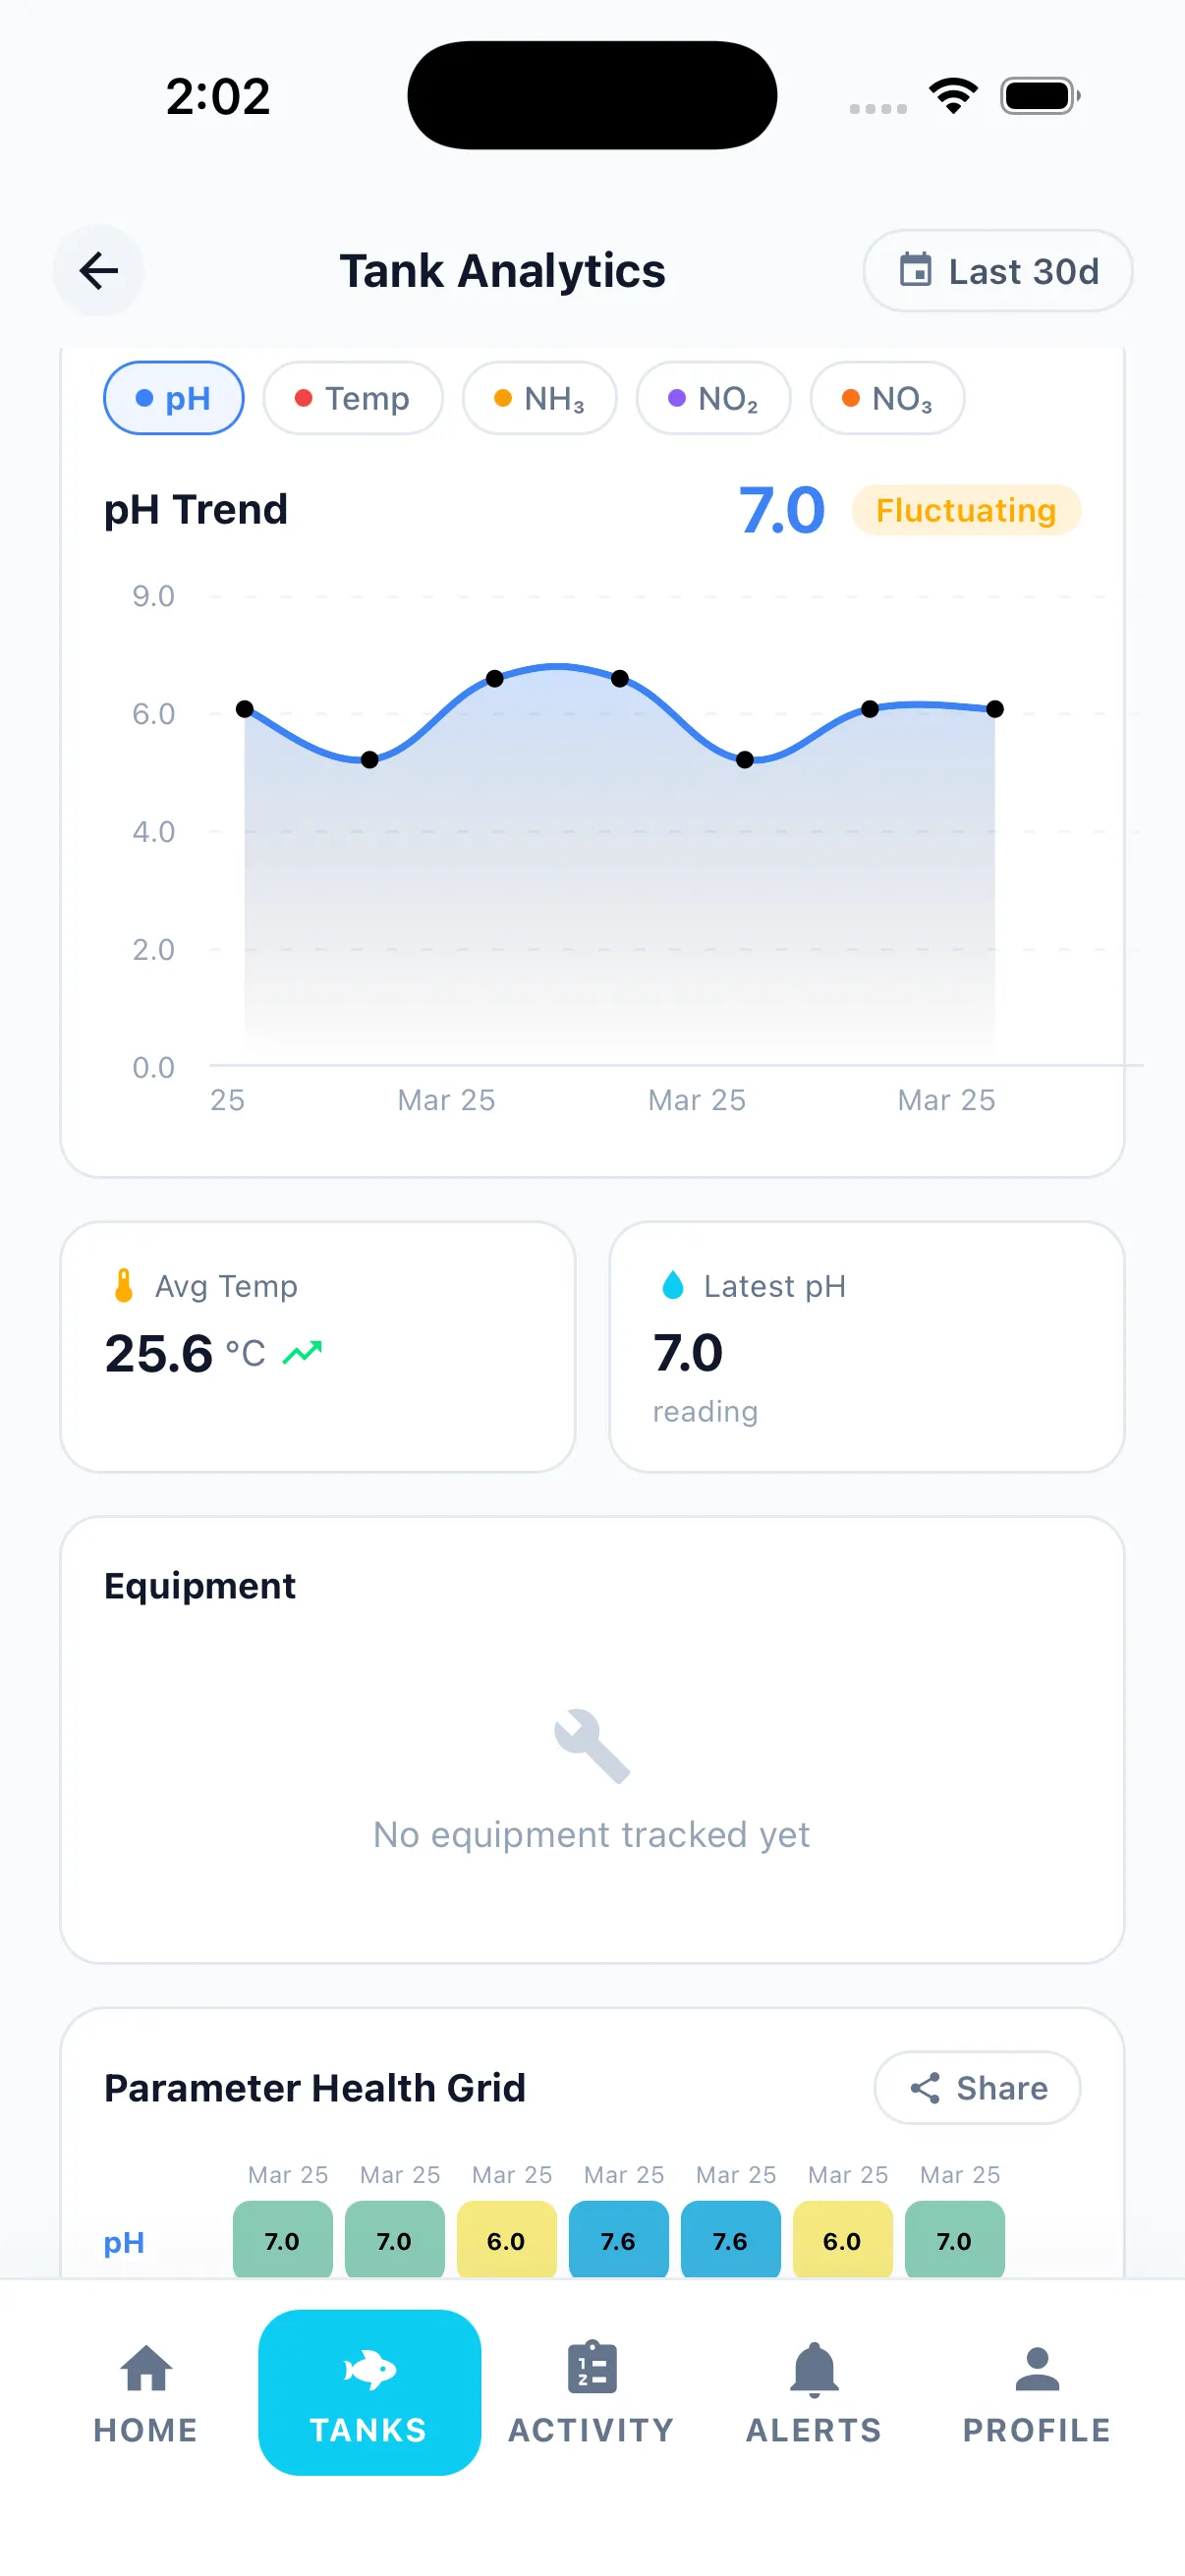Screen dimensions: 1185x2576
Task: Open the Last 30d date range selector
Action: tap(997, 271)
